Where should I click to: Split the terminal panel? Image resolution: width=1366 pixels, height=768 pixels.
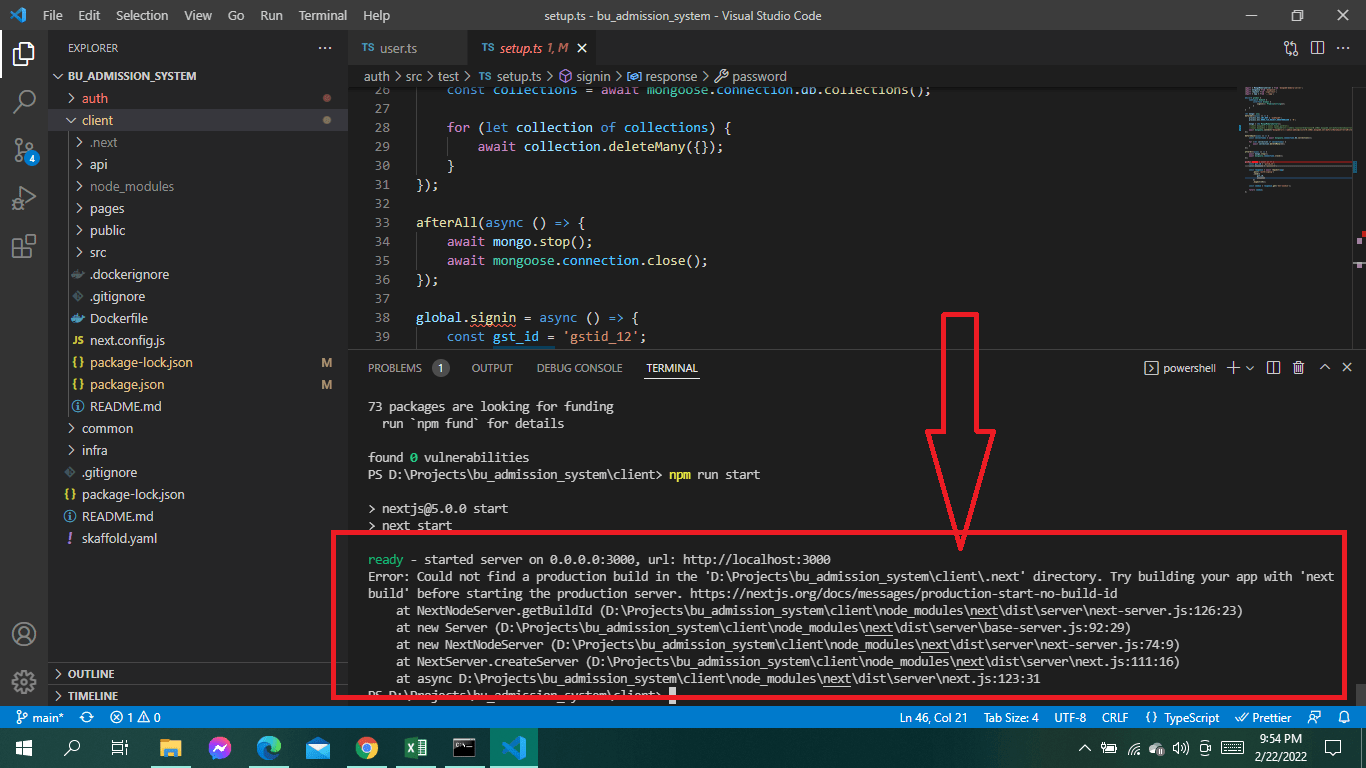point(1273,368)
